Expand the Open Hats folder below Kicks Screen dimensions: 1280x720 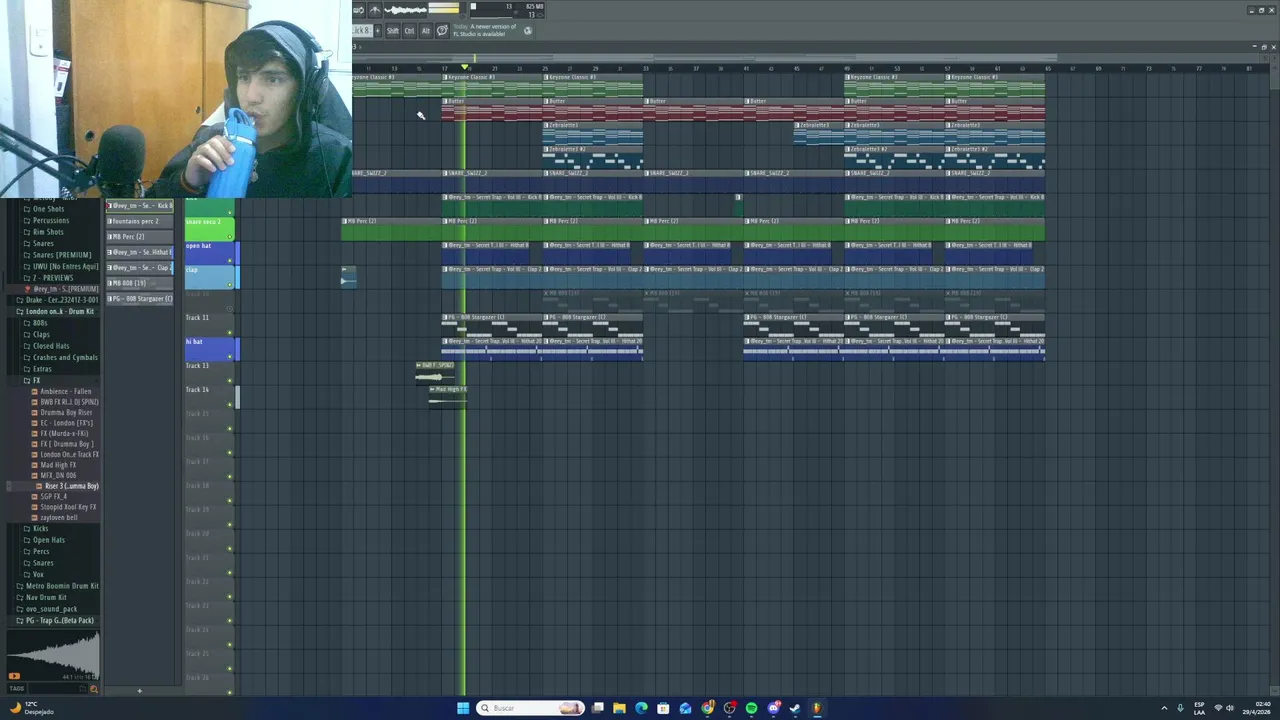point(46,540)
